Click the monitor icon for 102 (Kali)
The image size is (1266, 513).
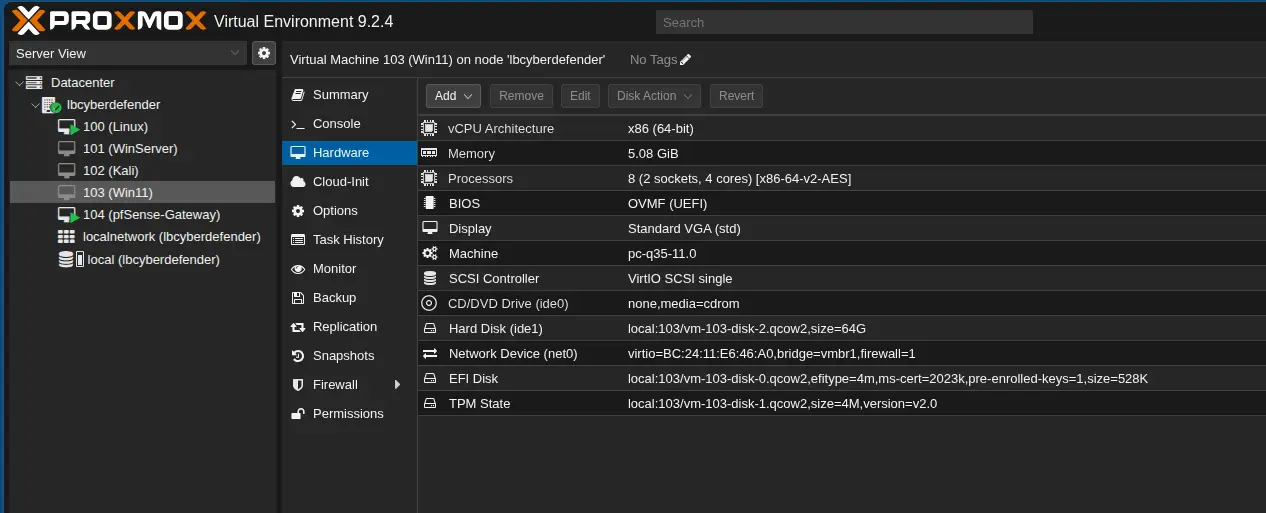click(67, 170)
